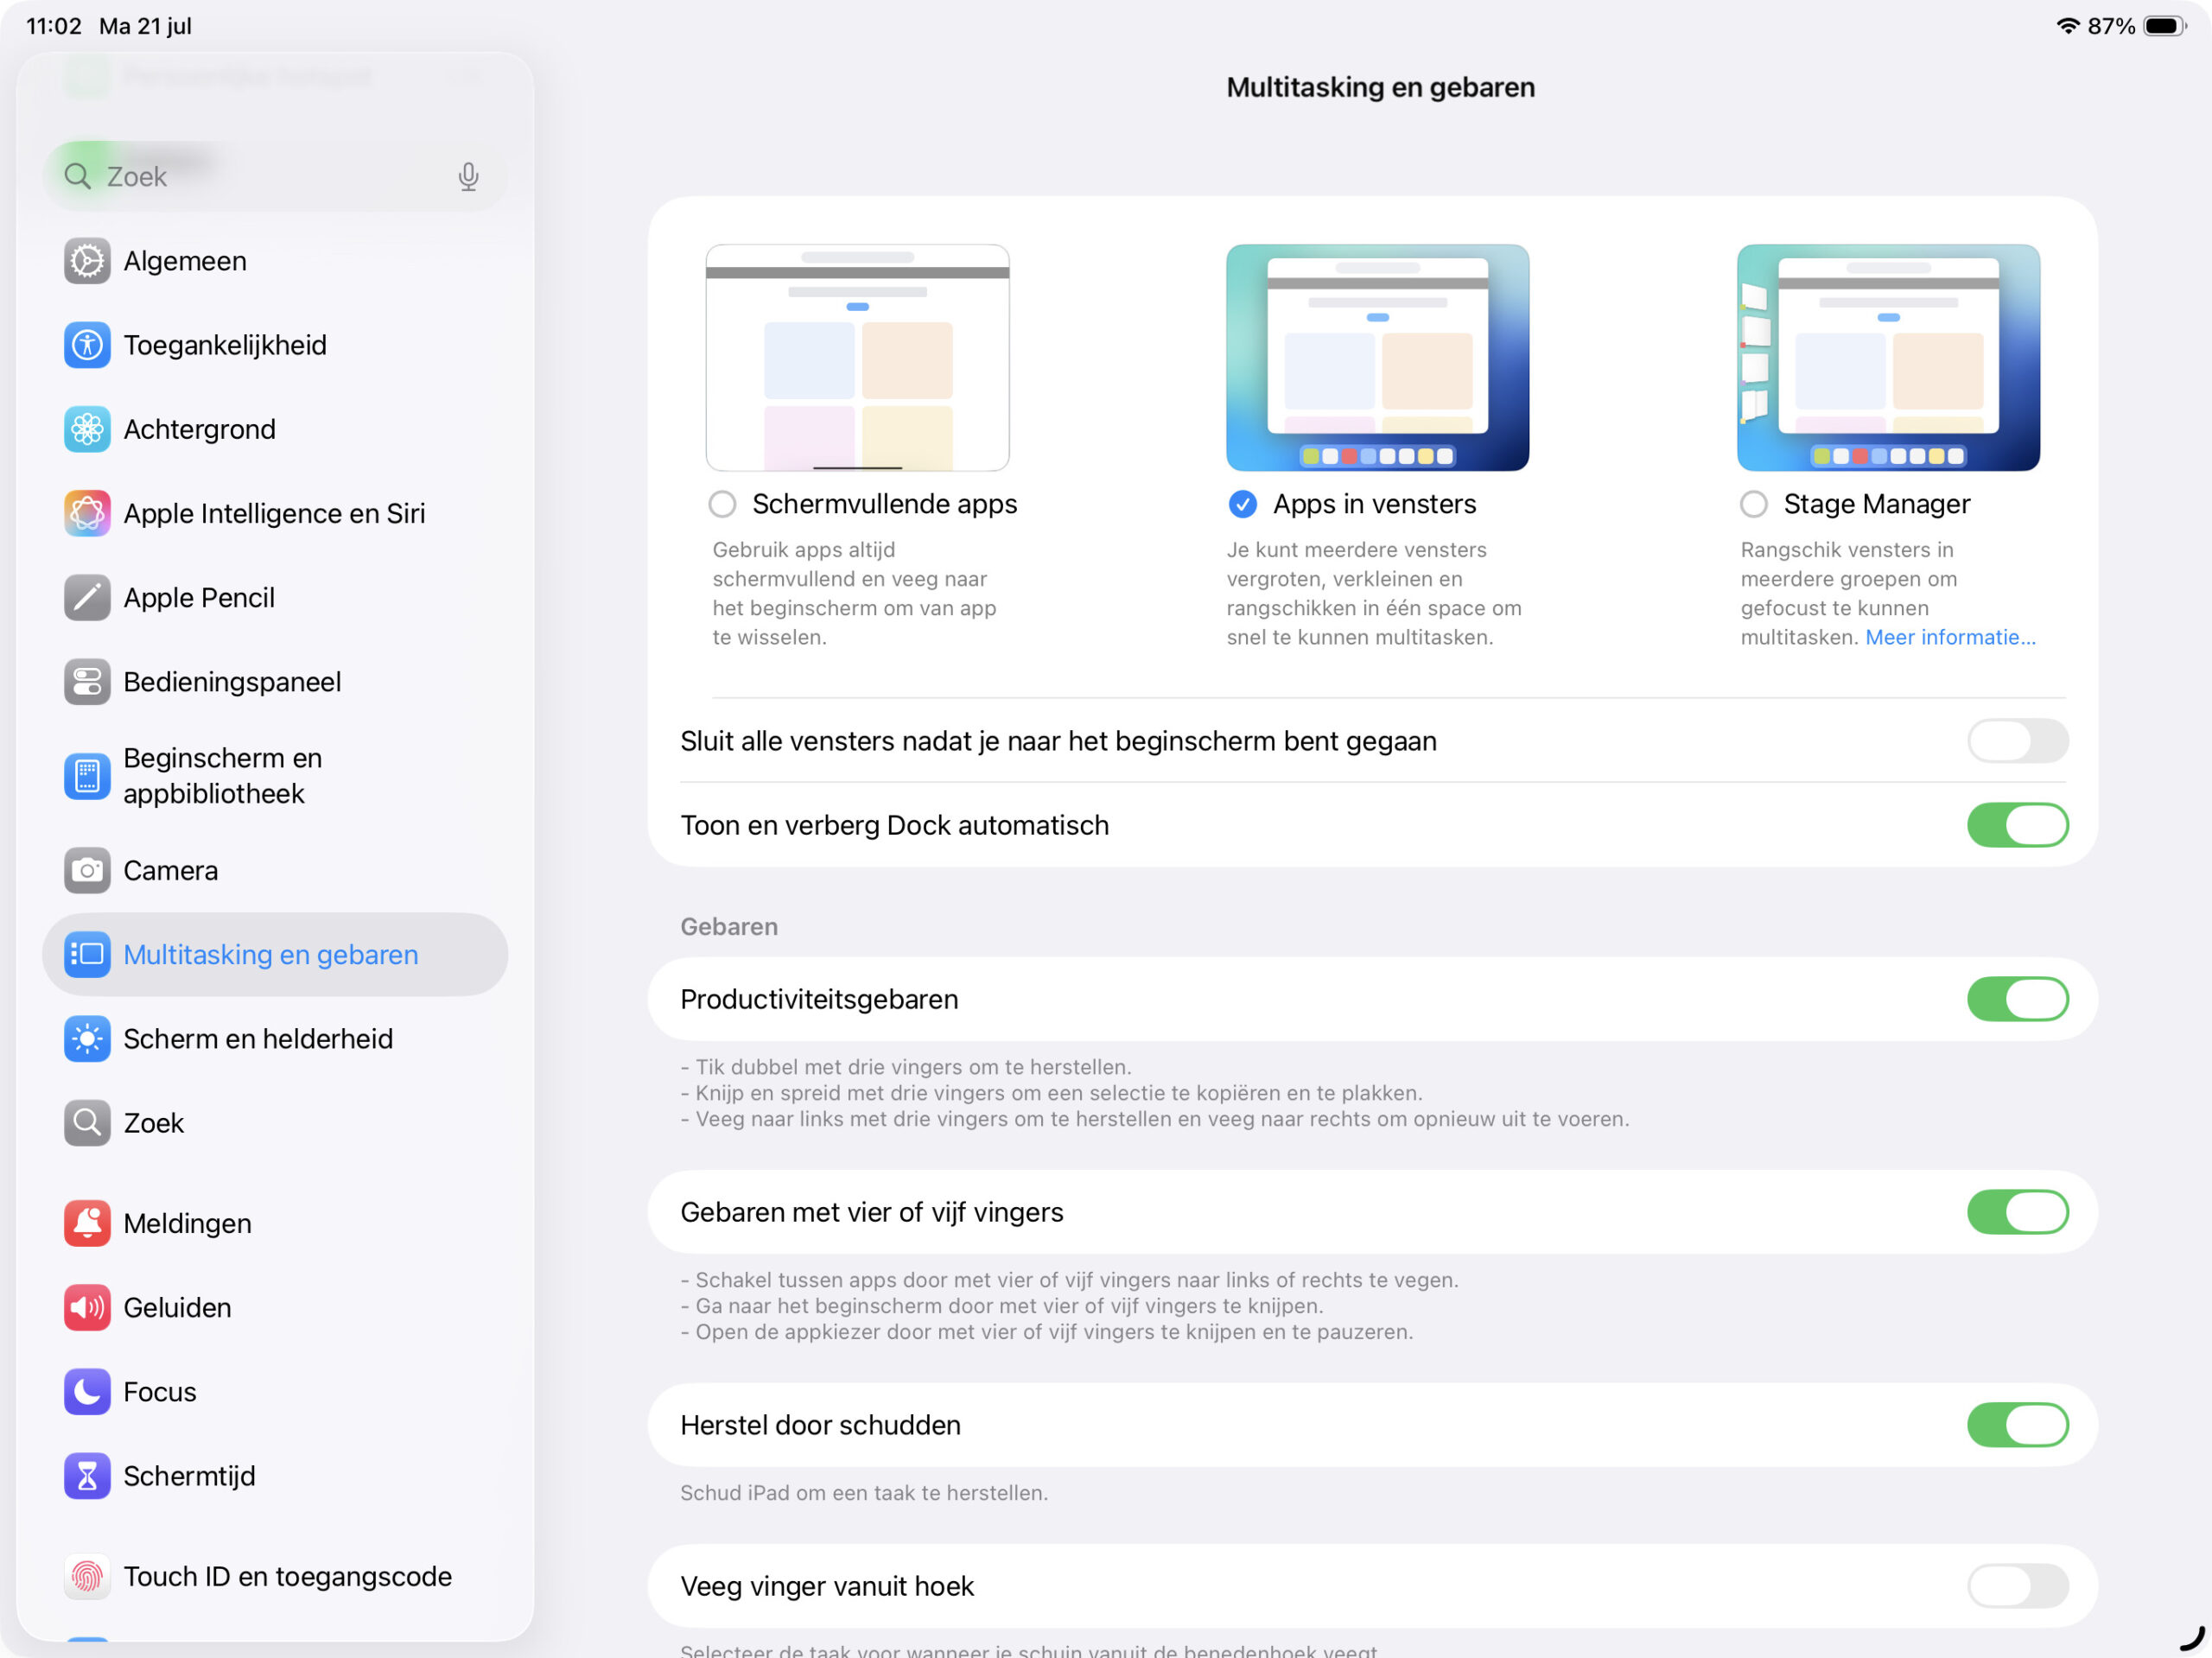Open Achtergrond via its flower icon
2212x1658 pixels.
point(87,429)
